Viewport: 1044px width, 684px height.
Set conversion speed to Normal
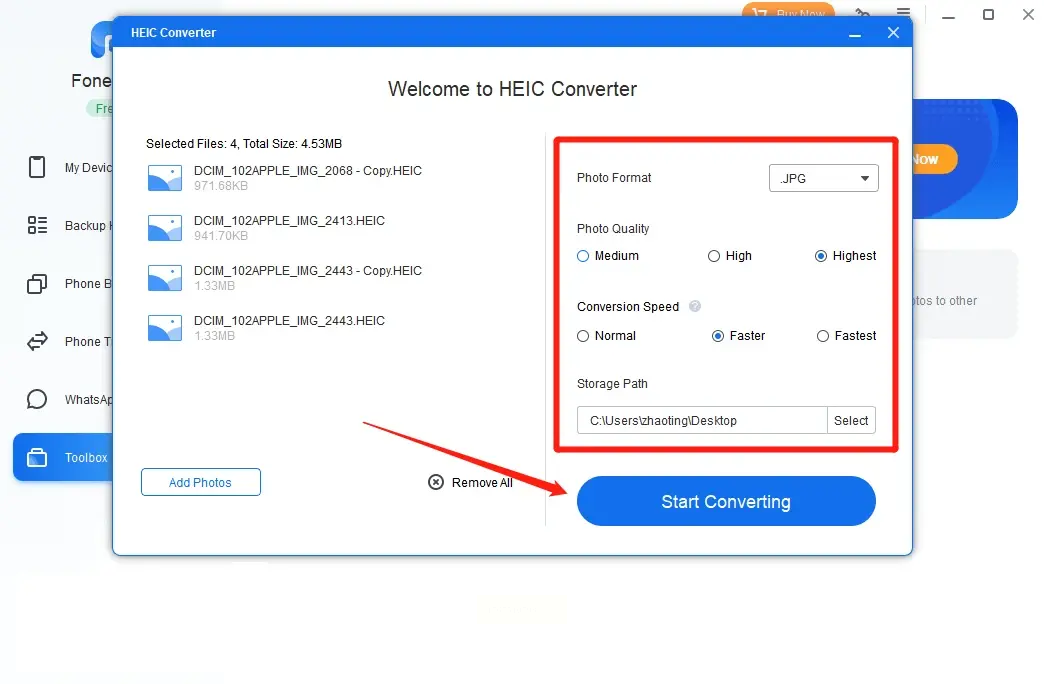tap(606, 336)
